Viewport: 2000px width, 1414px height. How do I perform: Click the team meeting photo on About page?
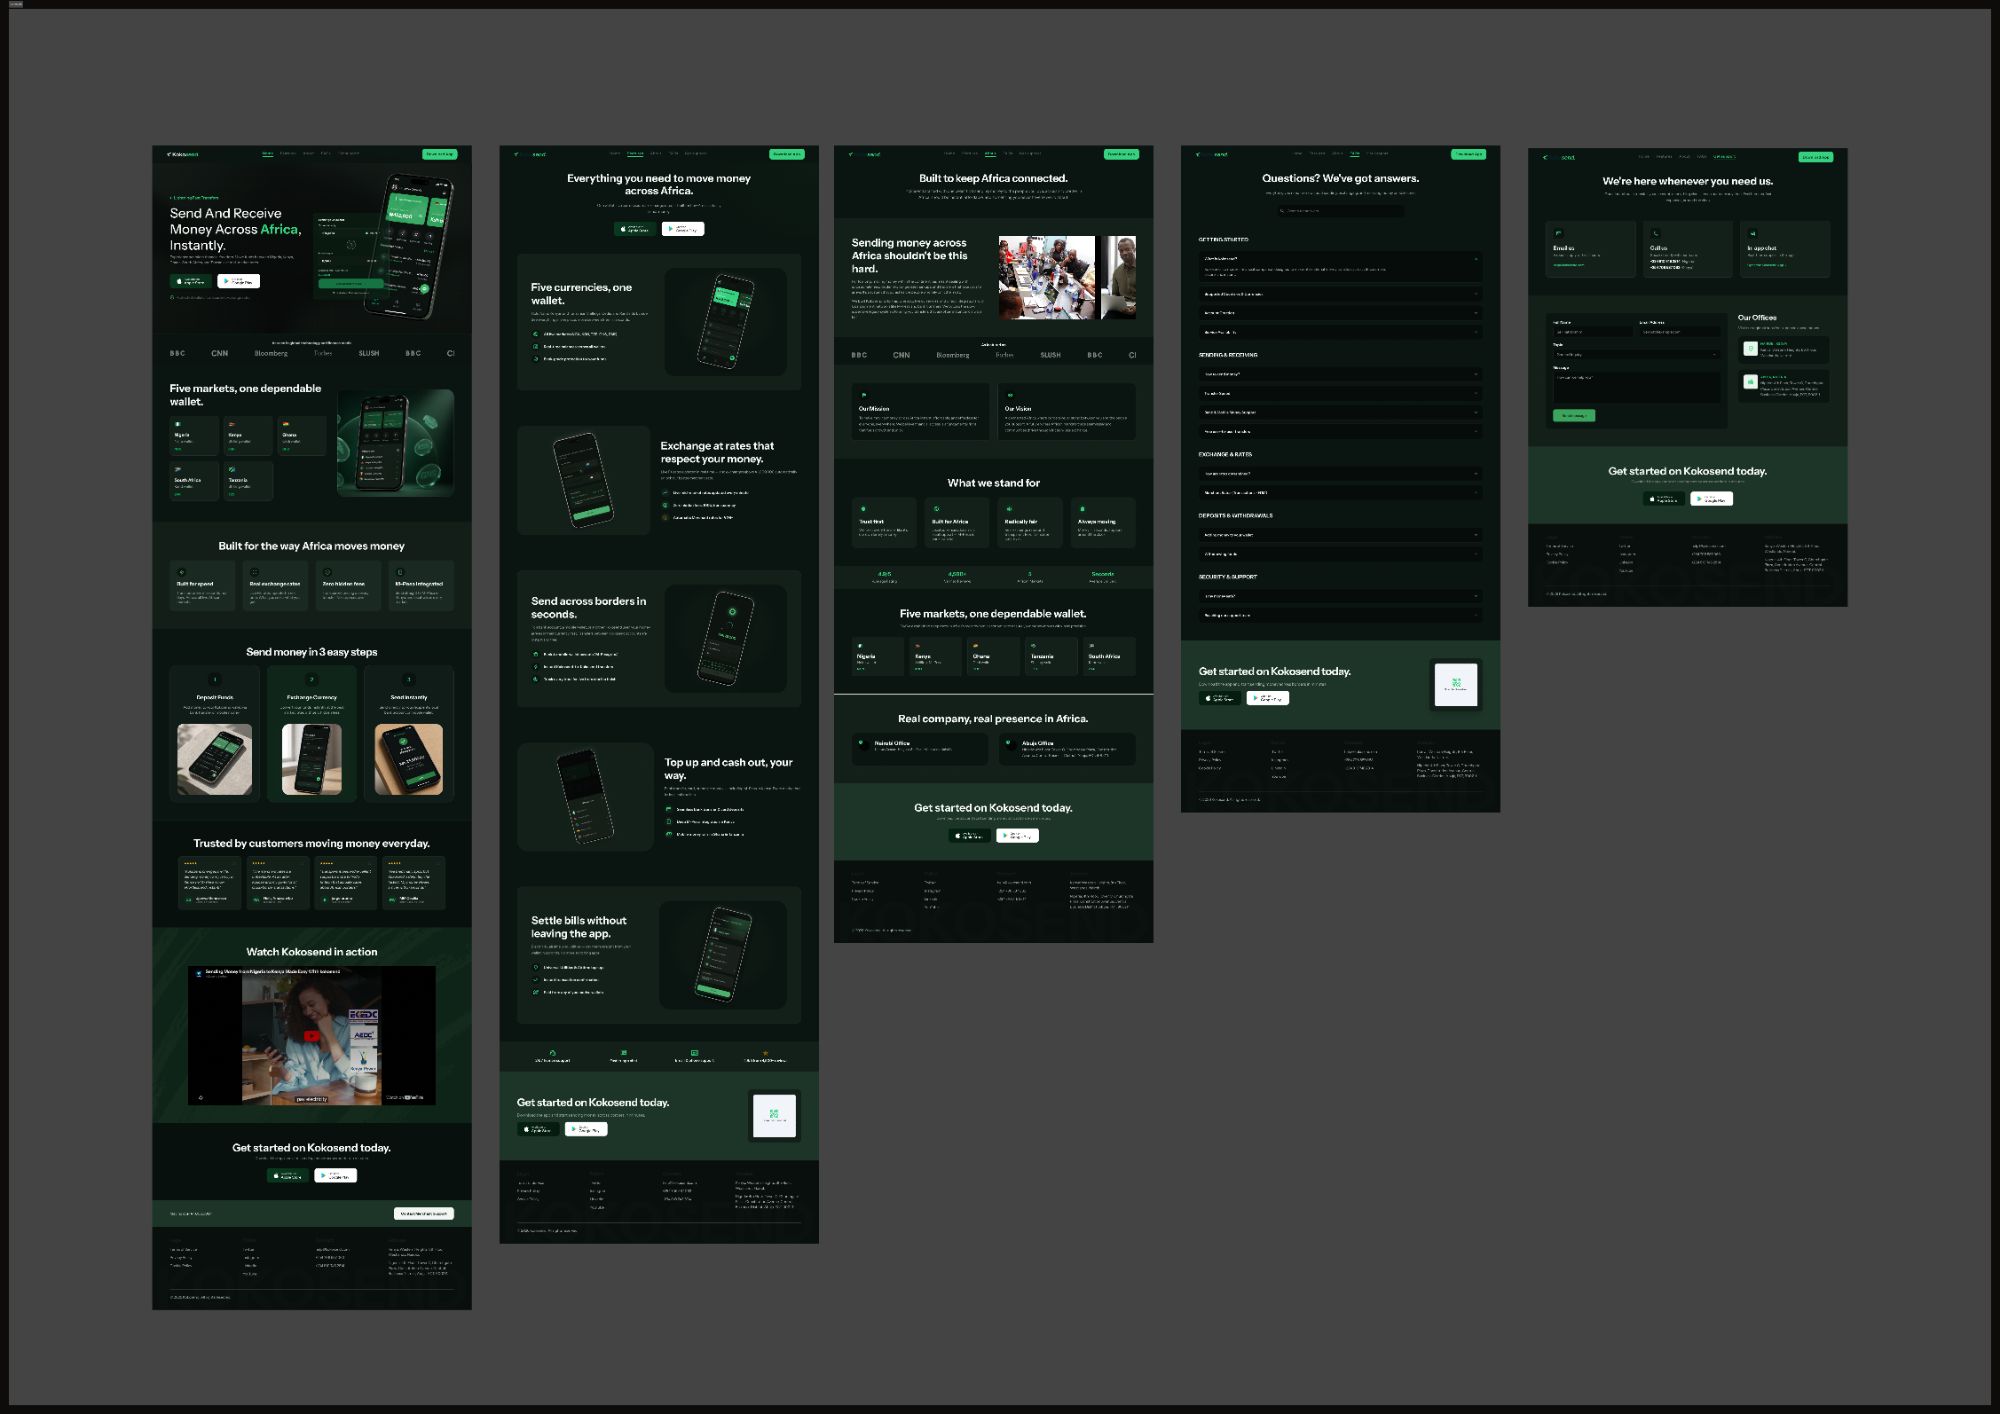click(x=1046, y=278)
